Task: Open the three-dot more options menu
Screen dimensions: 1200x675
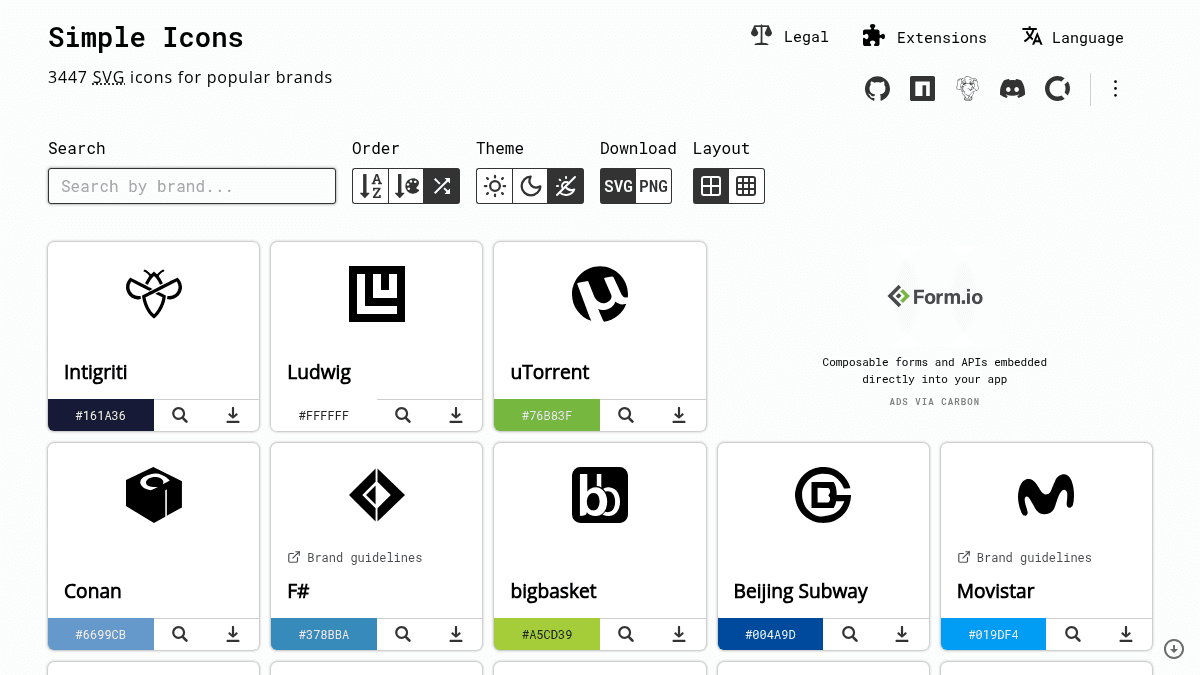Action: 1115,89
